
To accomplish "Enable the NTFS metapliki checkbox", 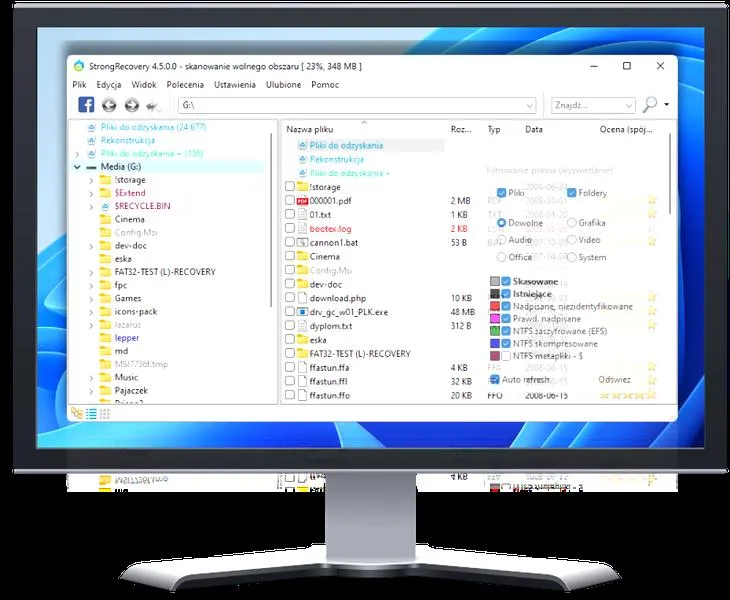I will tap(506, 356).
